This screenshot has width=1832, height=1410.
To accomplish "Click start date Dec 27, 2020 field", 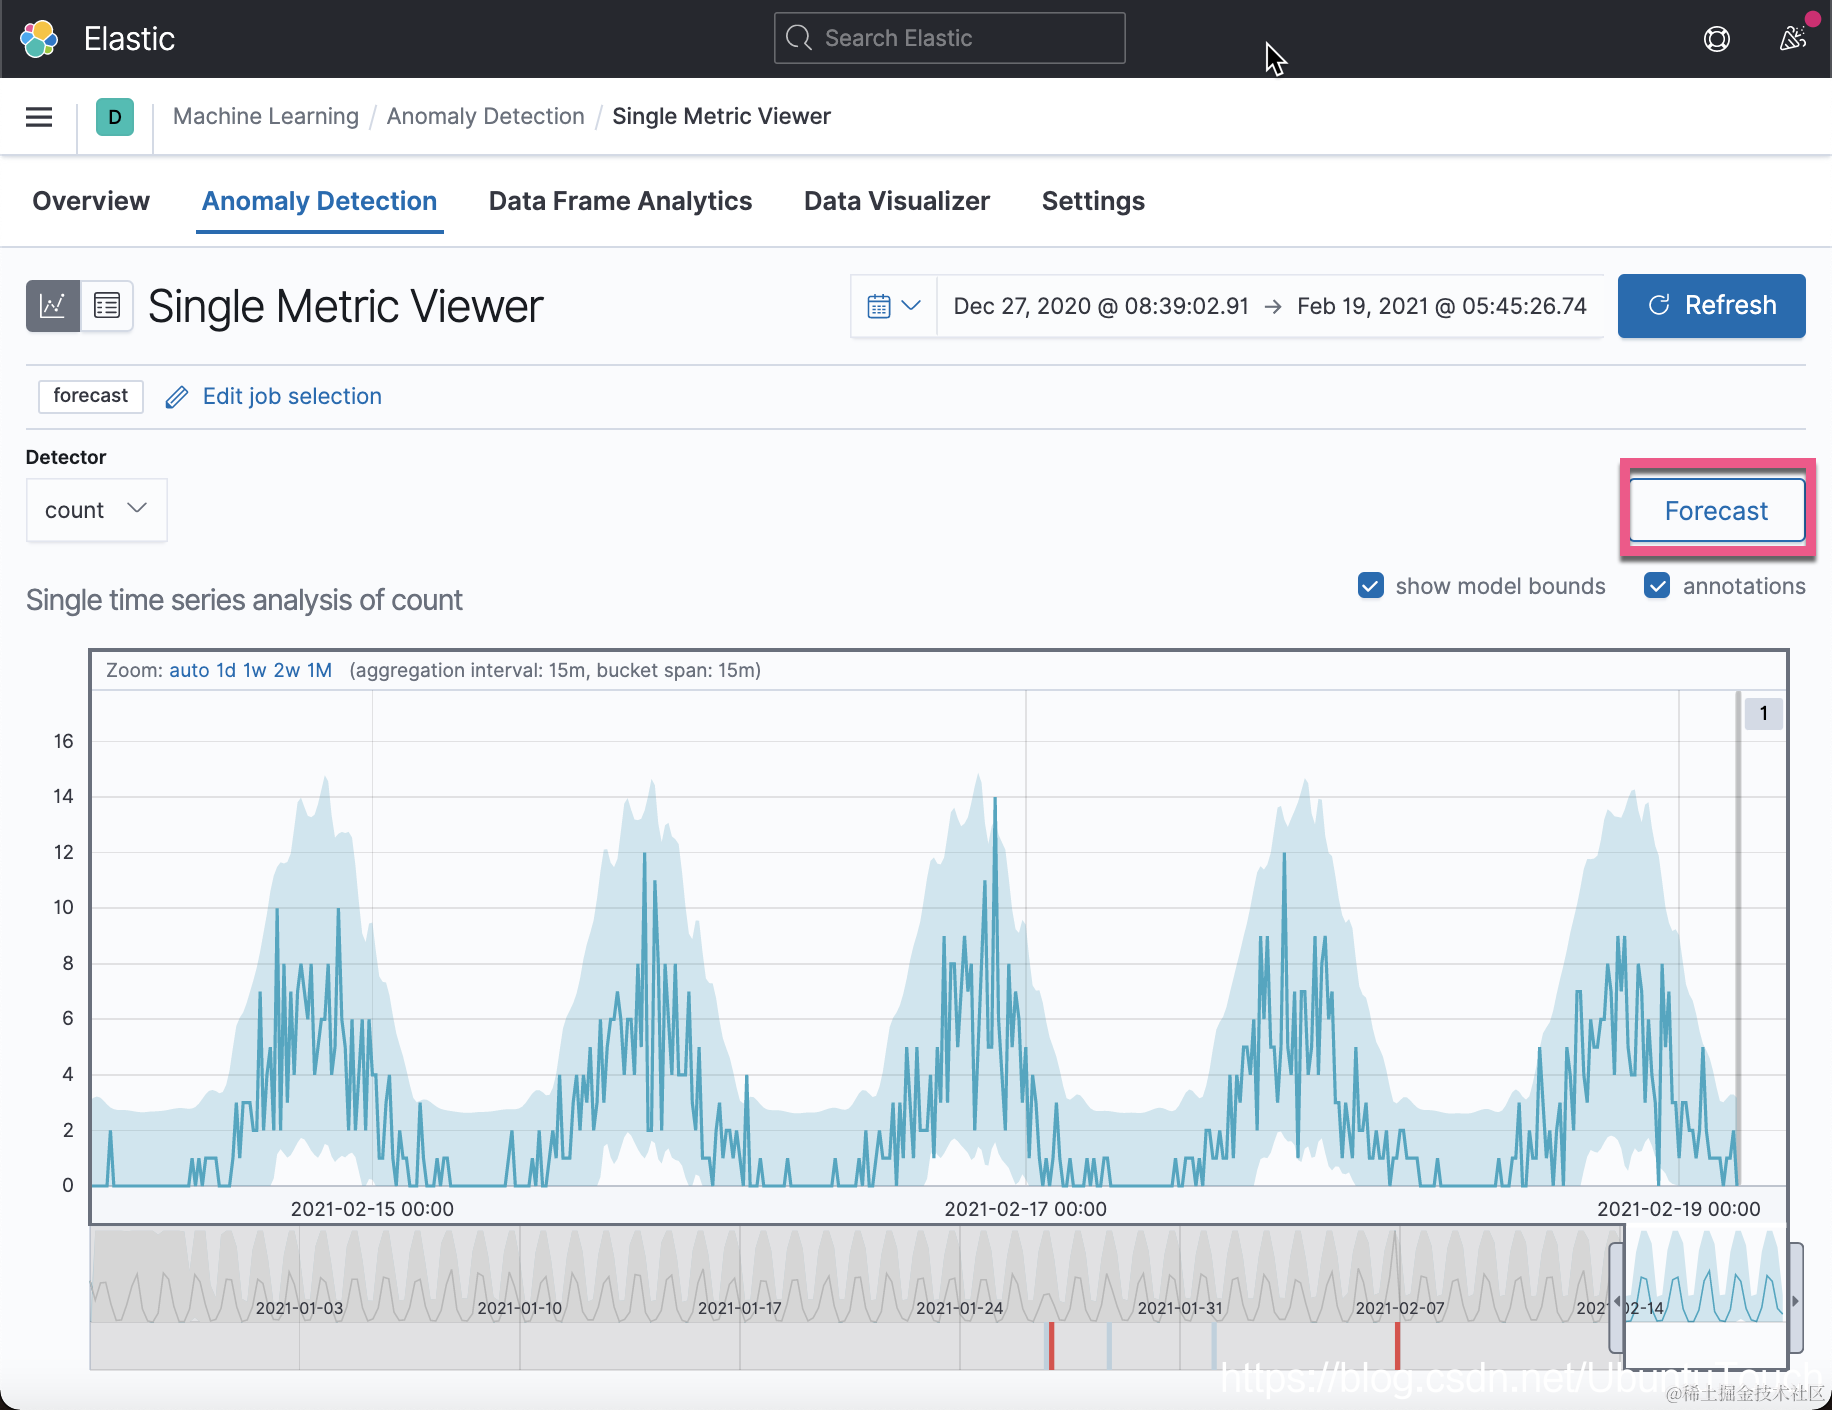I will point(1101,306).
